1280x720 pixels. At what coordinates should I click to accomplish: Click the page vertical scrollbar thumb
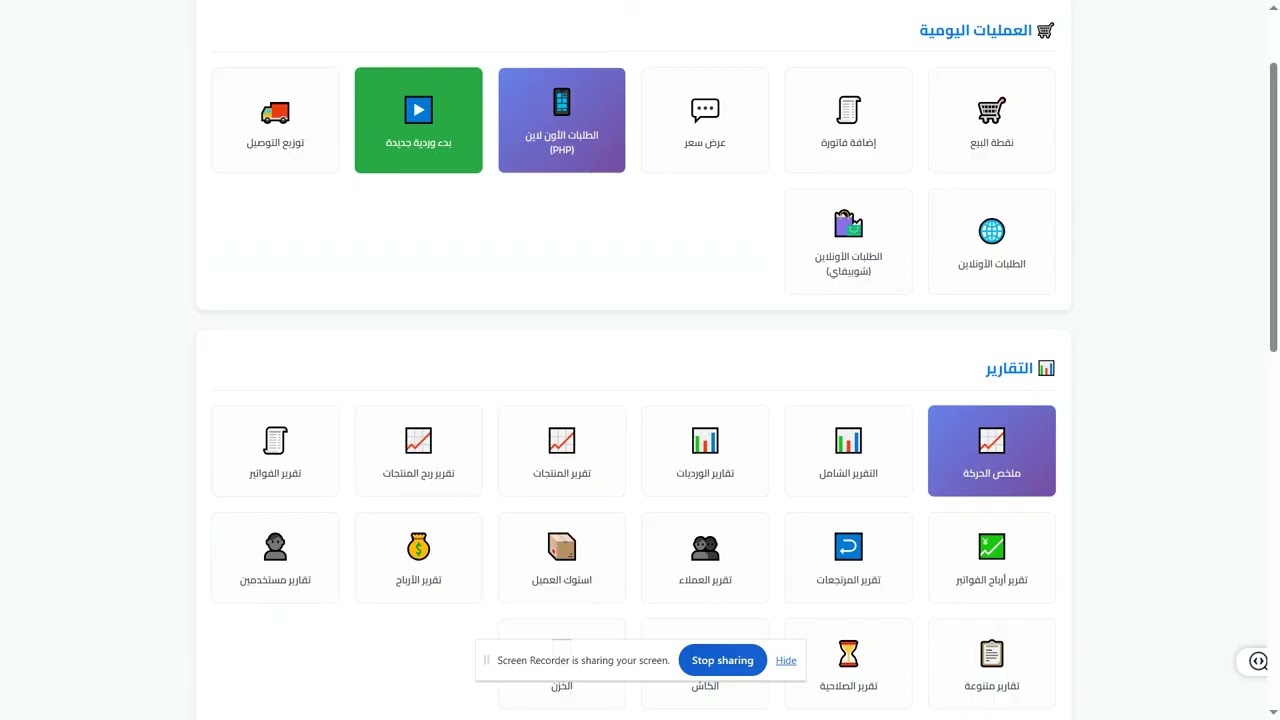tap(1273, 207)
